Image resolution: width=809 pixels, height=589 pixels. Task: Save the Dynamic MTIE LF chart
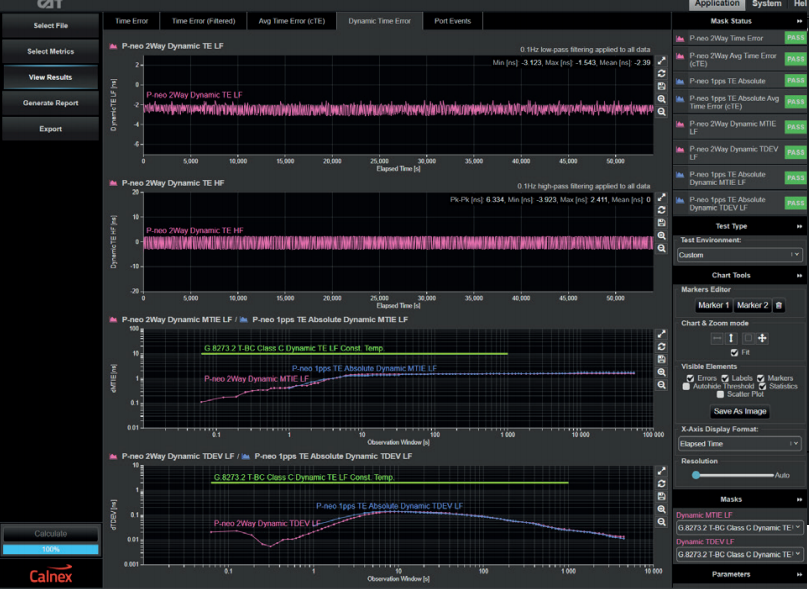(662, 359)
